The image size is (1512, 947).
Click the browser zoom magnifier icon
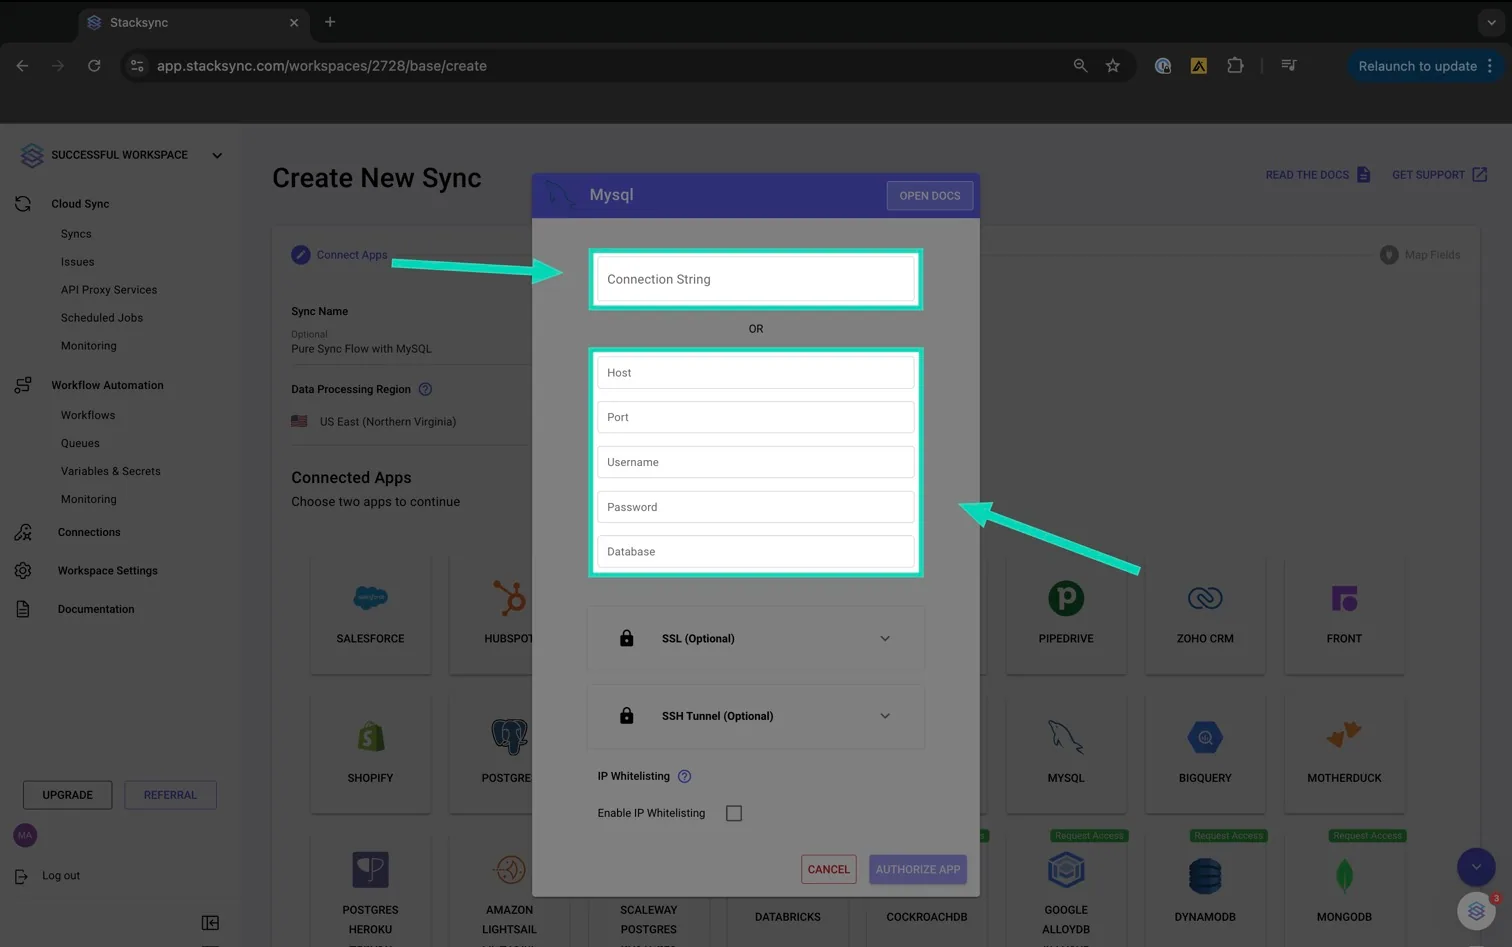[x=1080, y=66]
